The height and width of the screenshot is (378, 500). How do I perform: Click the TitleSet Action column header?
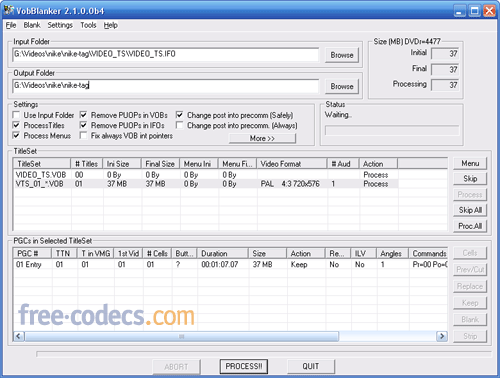coord(378,164)
